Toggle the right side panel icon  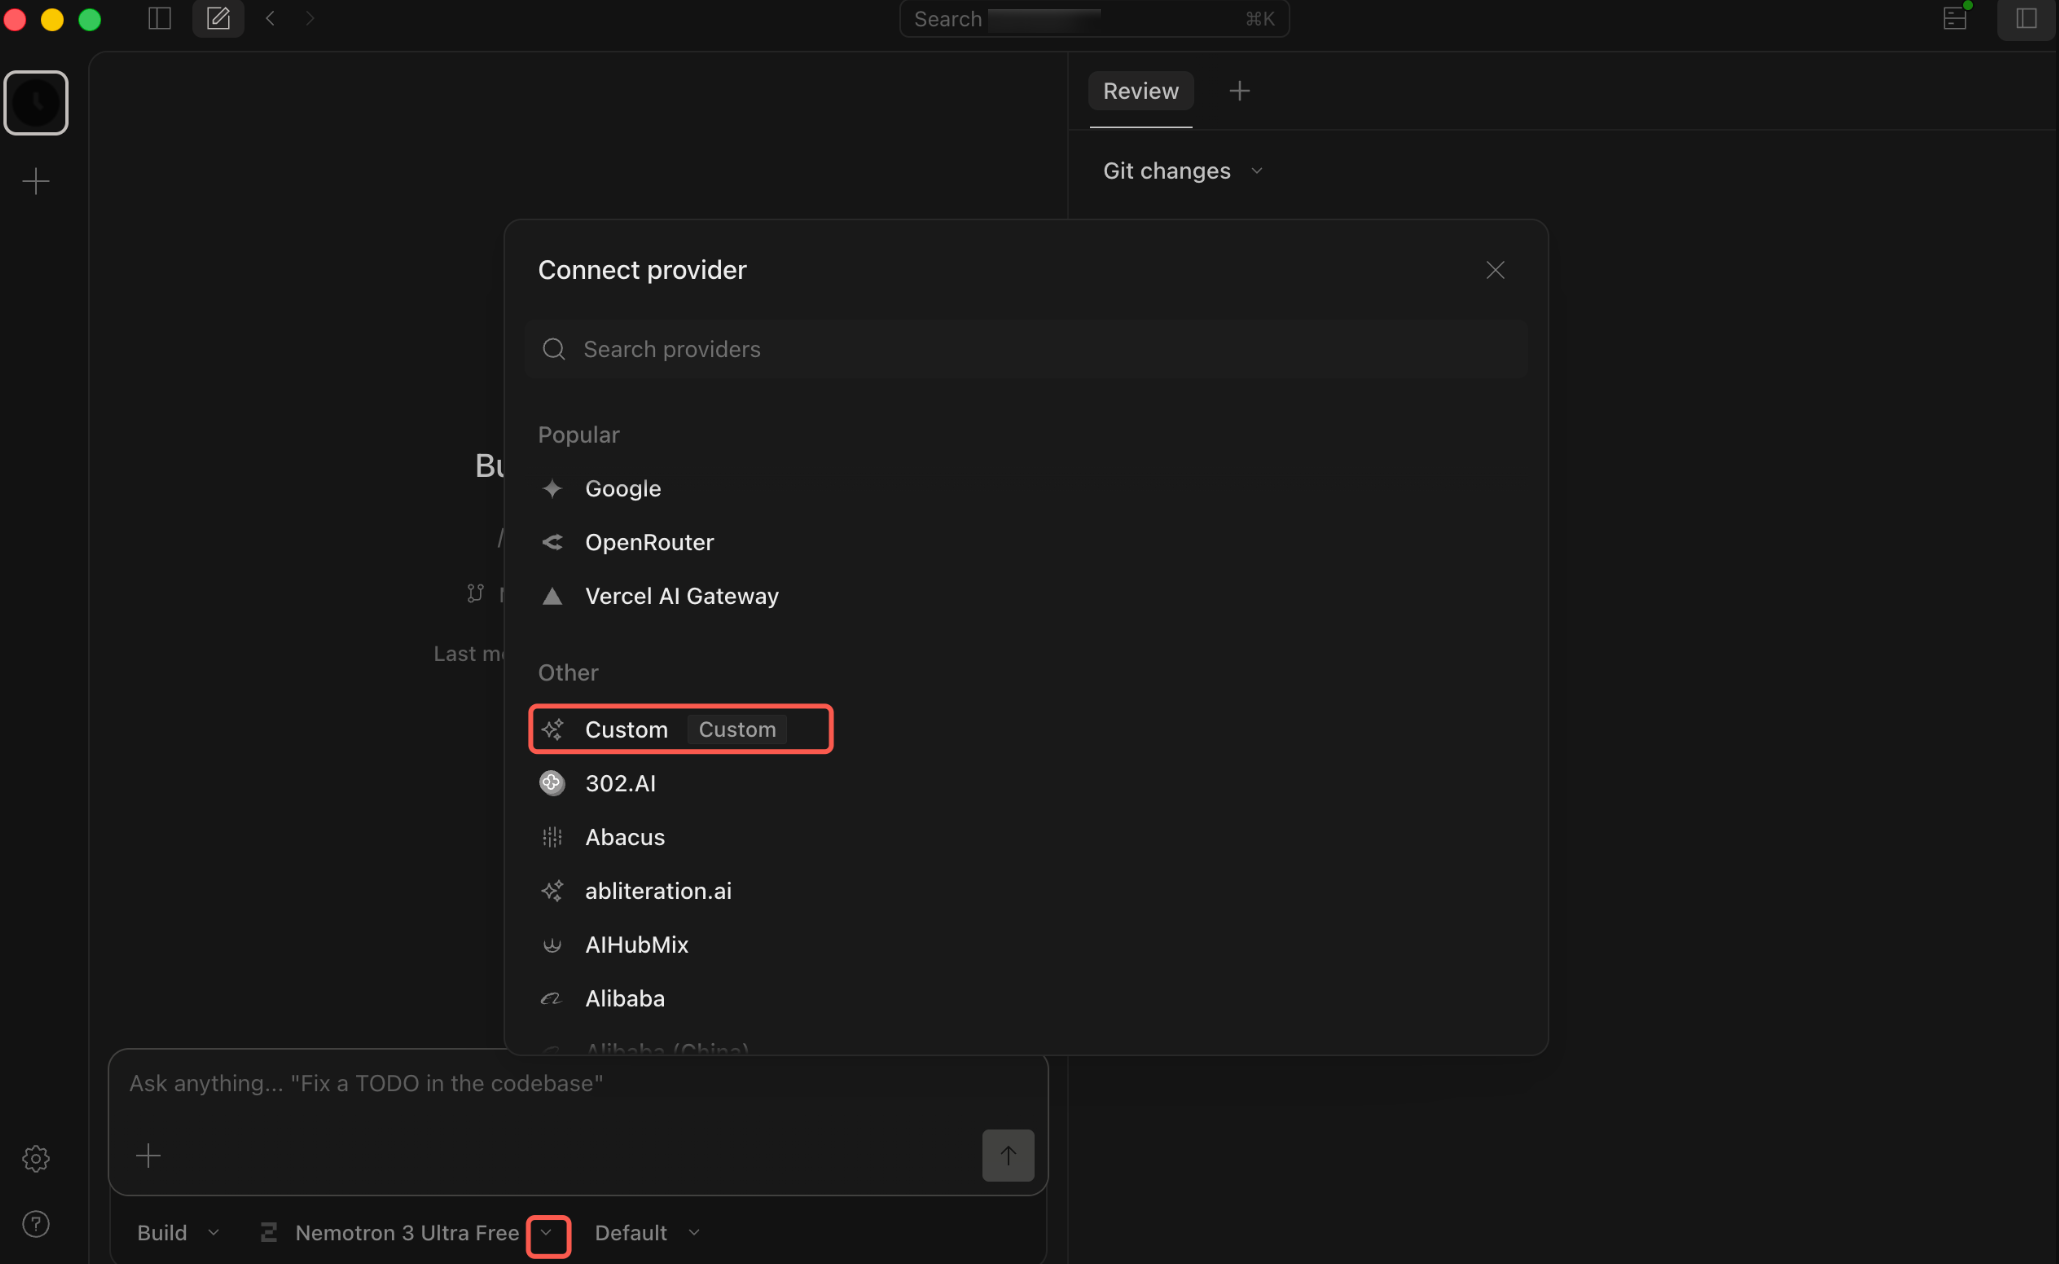point(2026,18)
